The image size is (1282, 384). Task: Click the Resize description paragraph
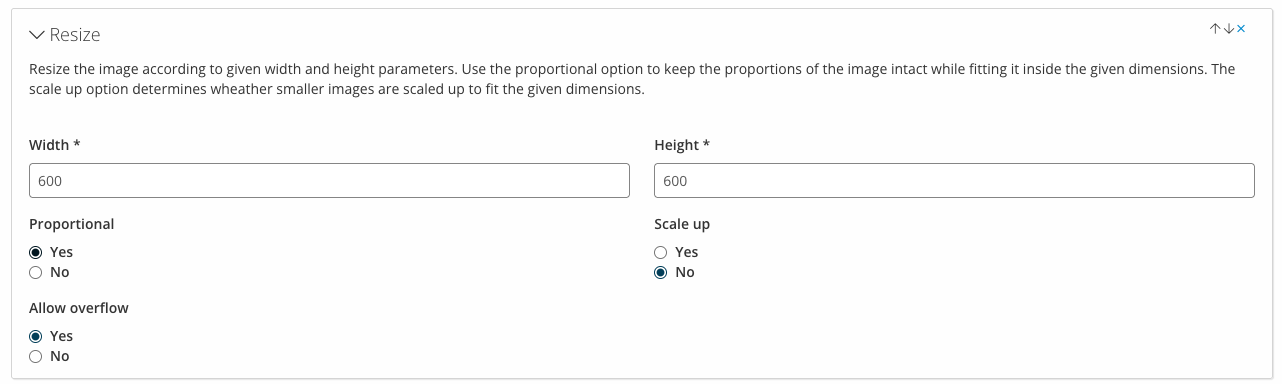coord(632,79)
